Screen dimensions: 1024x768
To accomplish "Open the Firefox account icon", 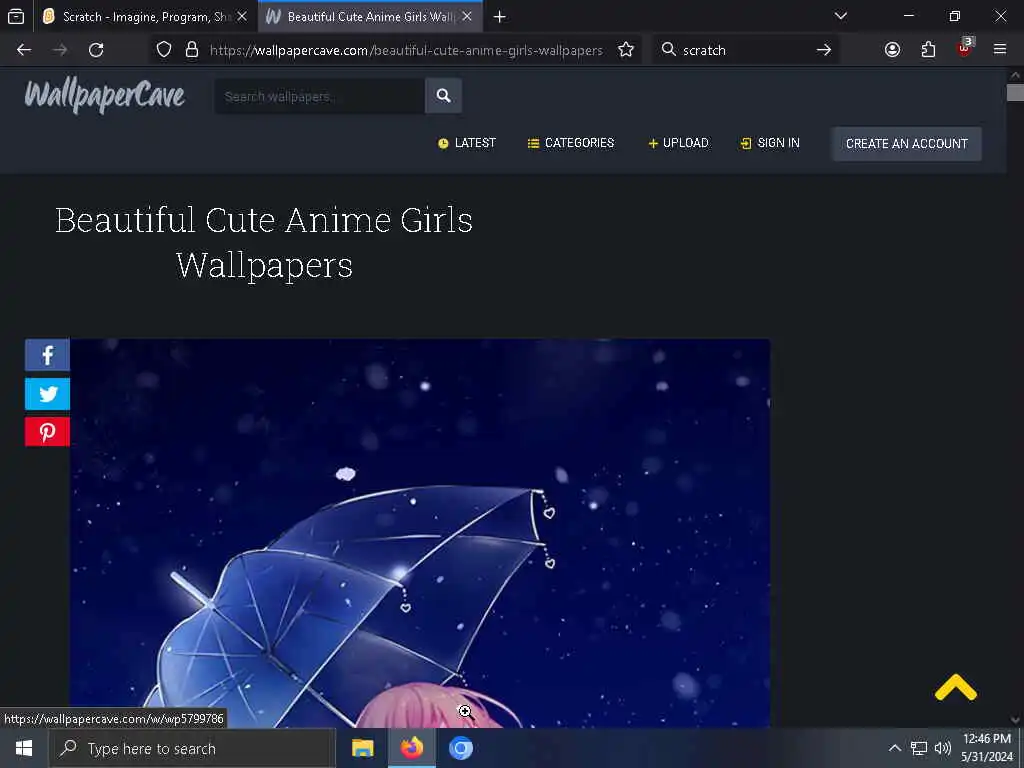I will [x=892, y=50].
